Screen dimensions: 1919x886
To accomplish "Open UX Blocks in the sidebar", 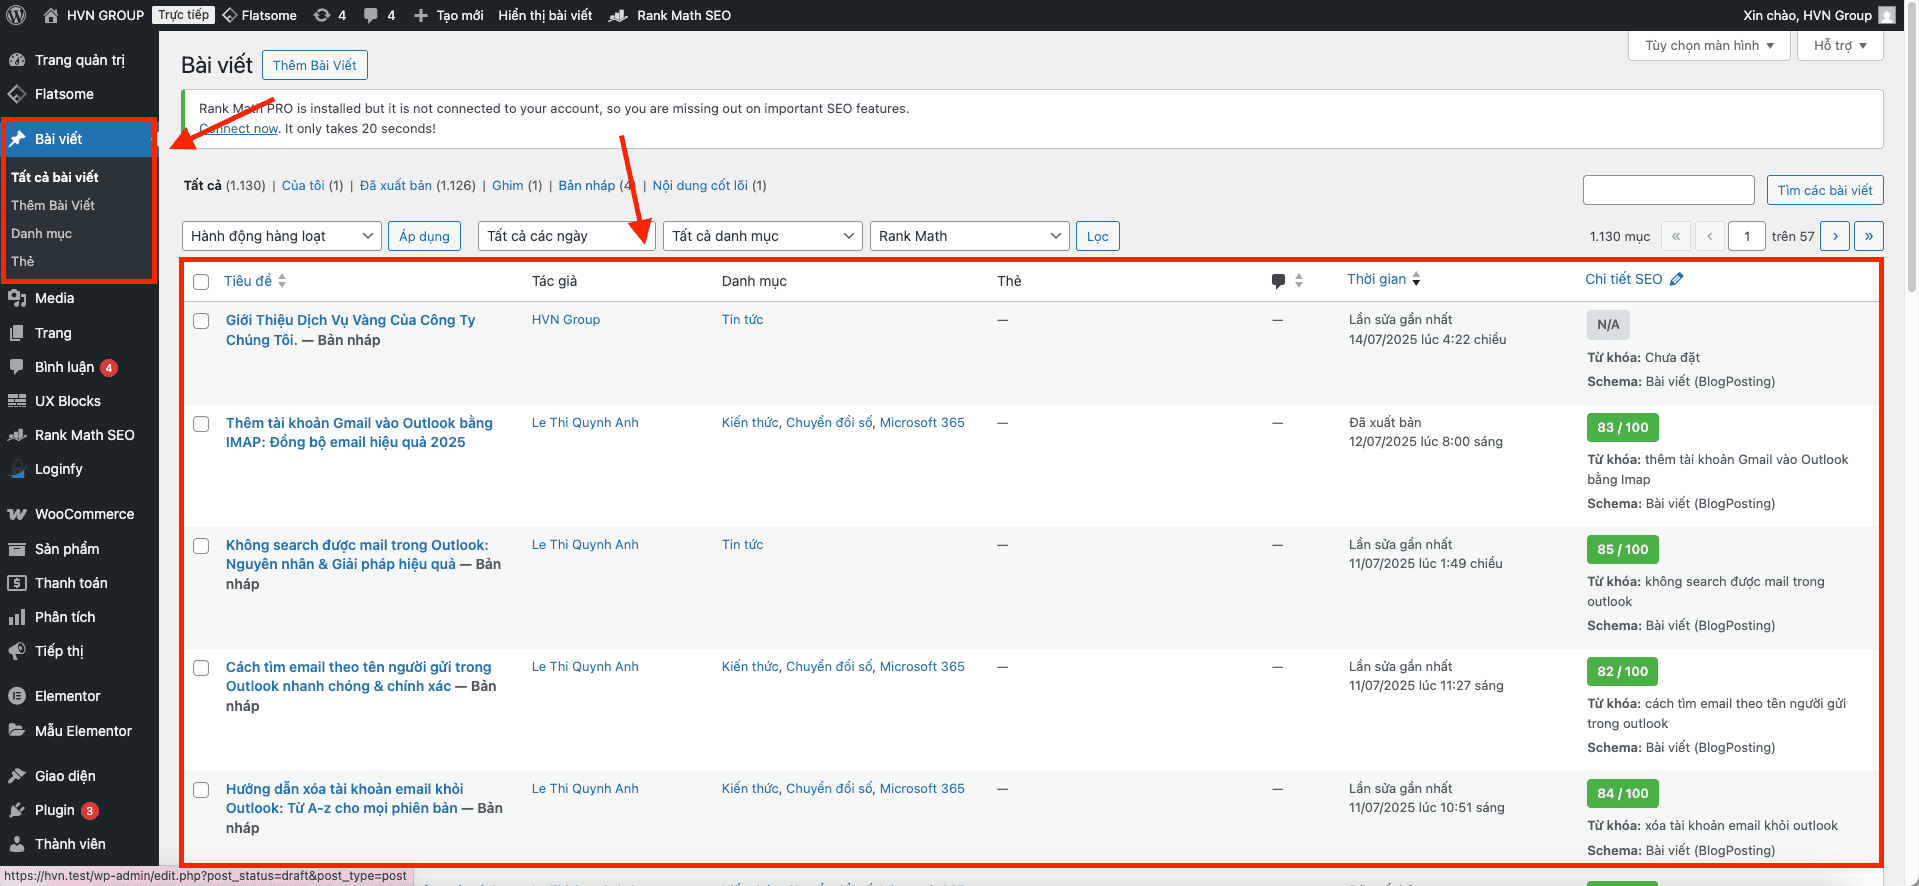I will point(79,401).
